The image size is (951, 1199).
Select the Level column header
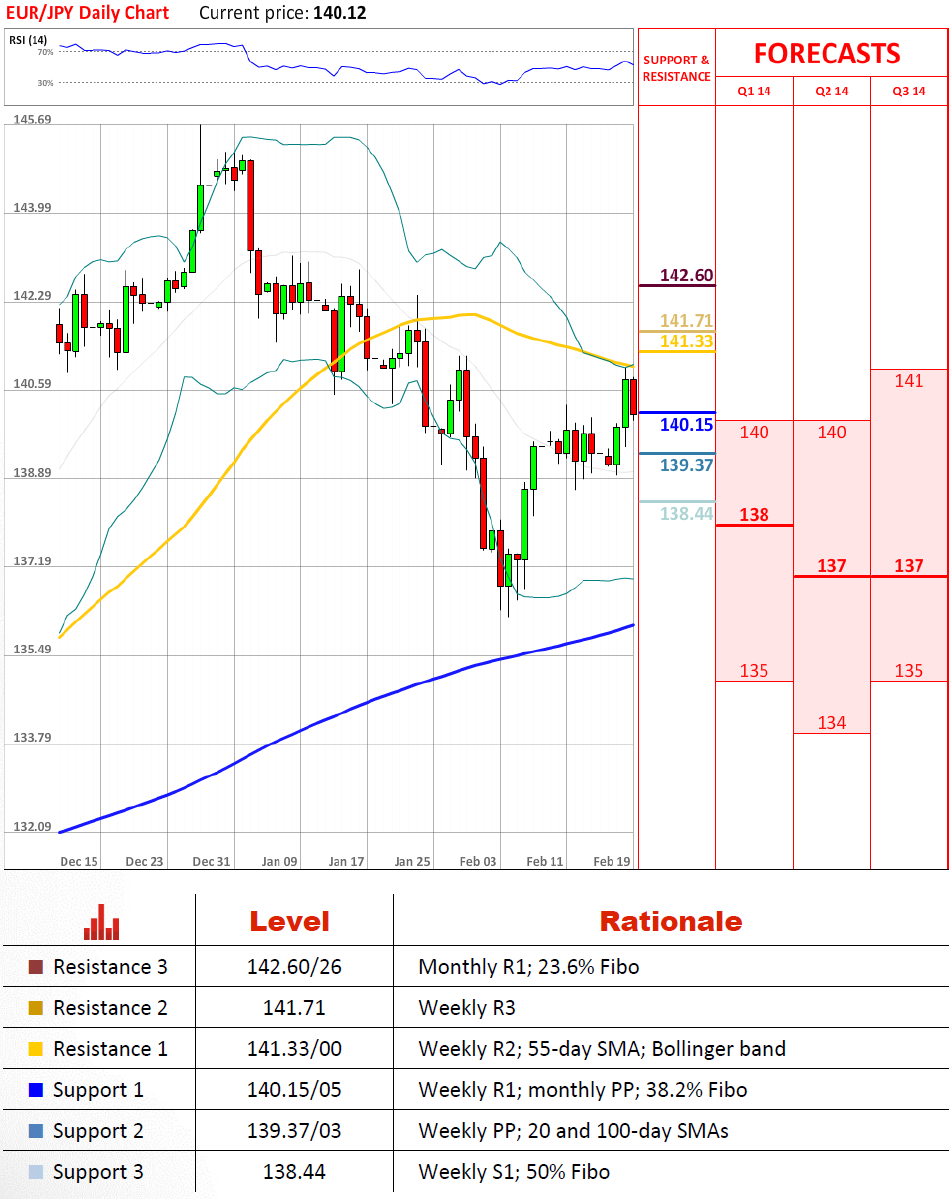point(289,921)
